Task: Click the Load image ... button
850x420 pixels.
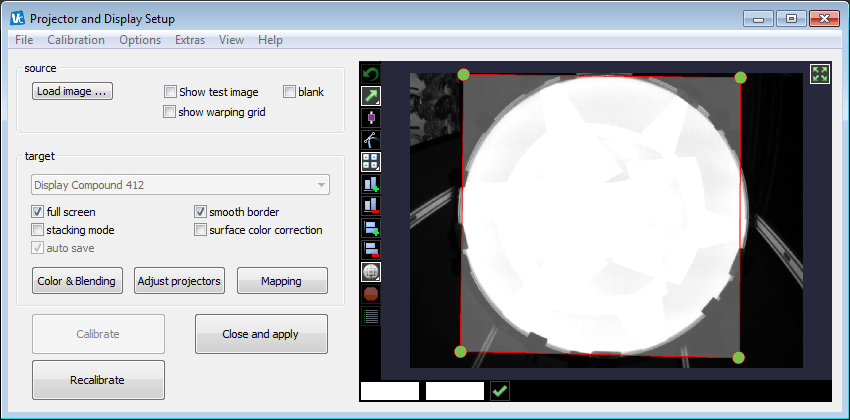Action: tap(72, 91)
